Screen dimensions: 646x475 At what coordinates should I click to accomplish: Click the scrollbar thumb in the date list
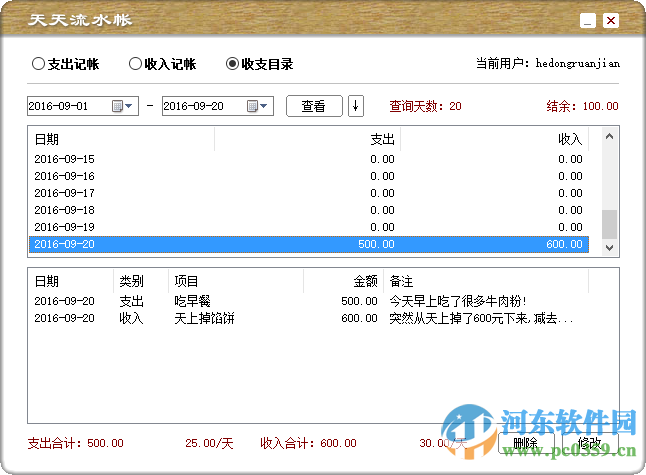click(x=609, y=225)
